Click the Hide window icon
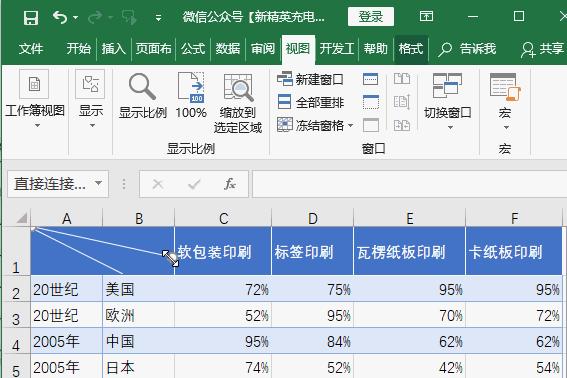 (371, 102)
